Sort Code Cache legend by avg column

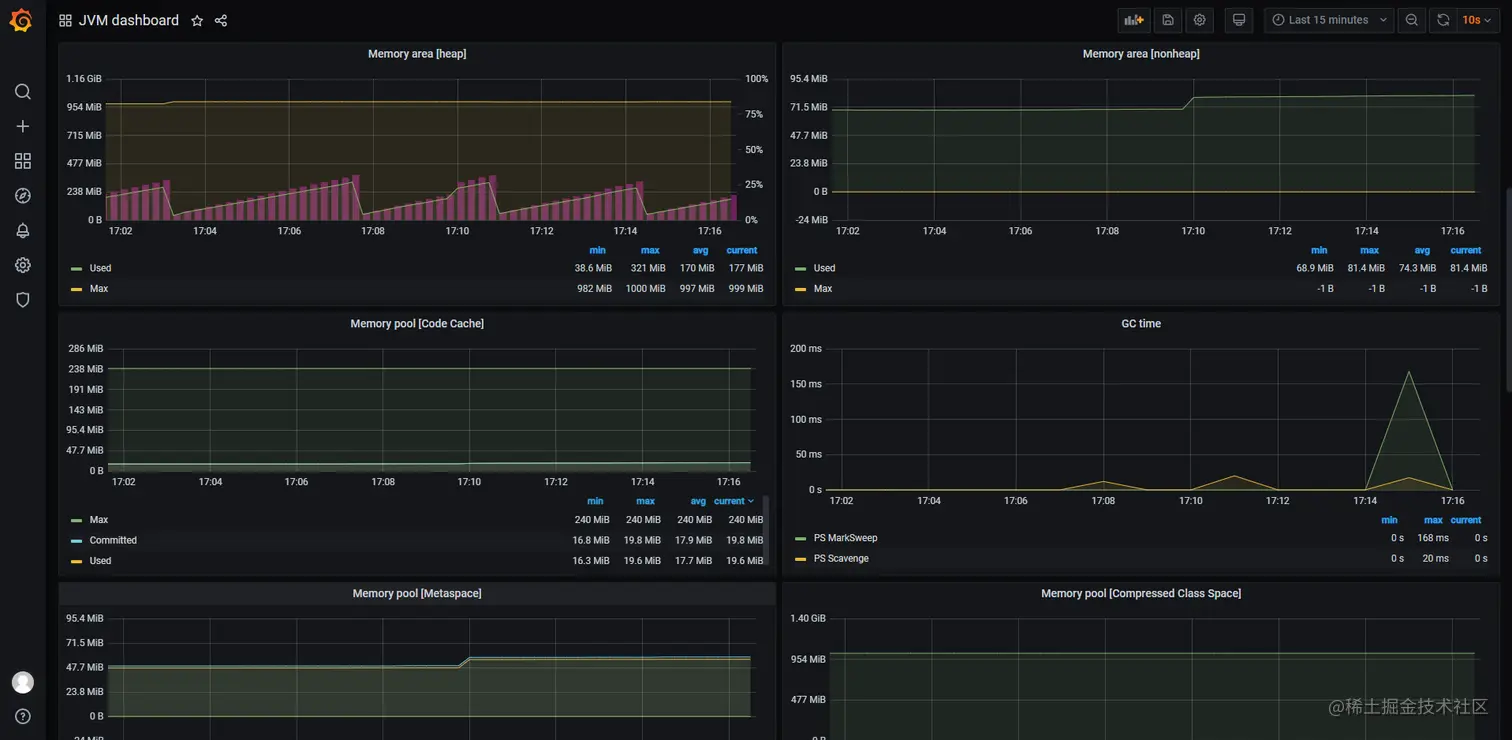tap(698, 501)
